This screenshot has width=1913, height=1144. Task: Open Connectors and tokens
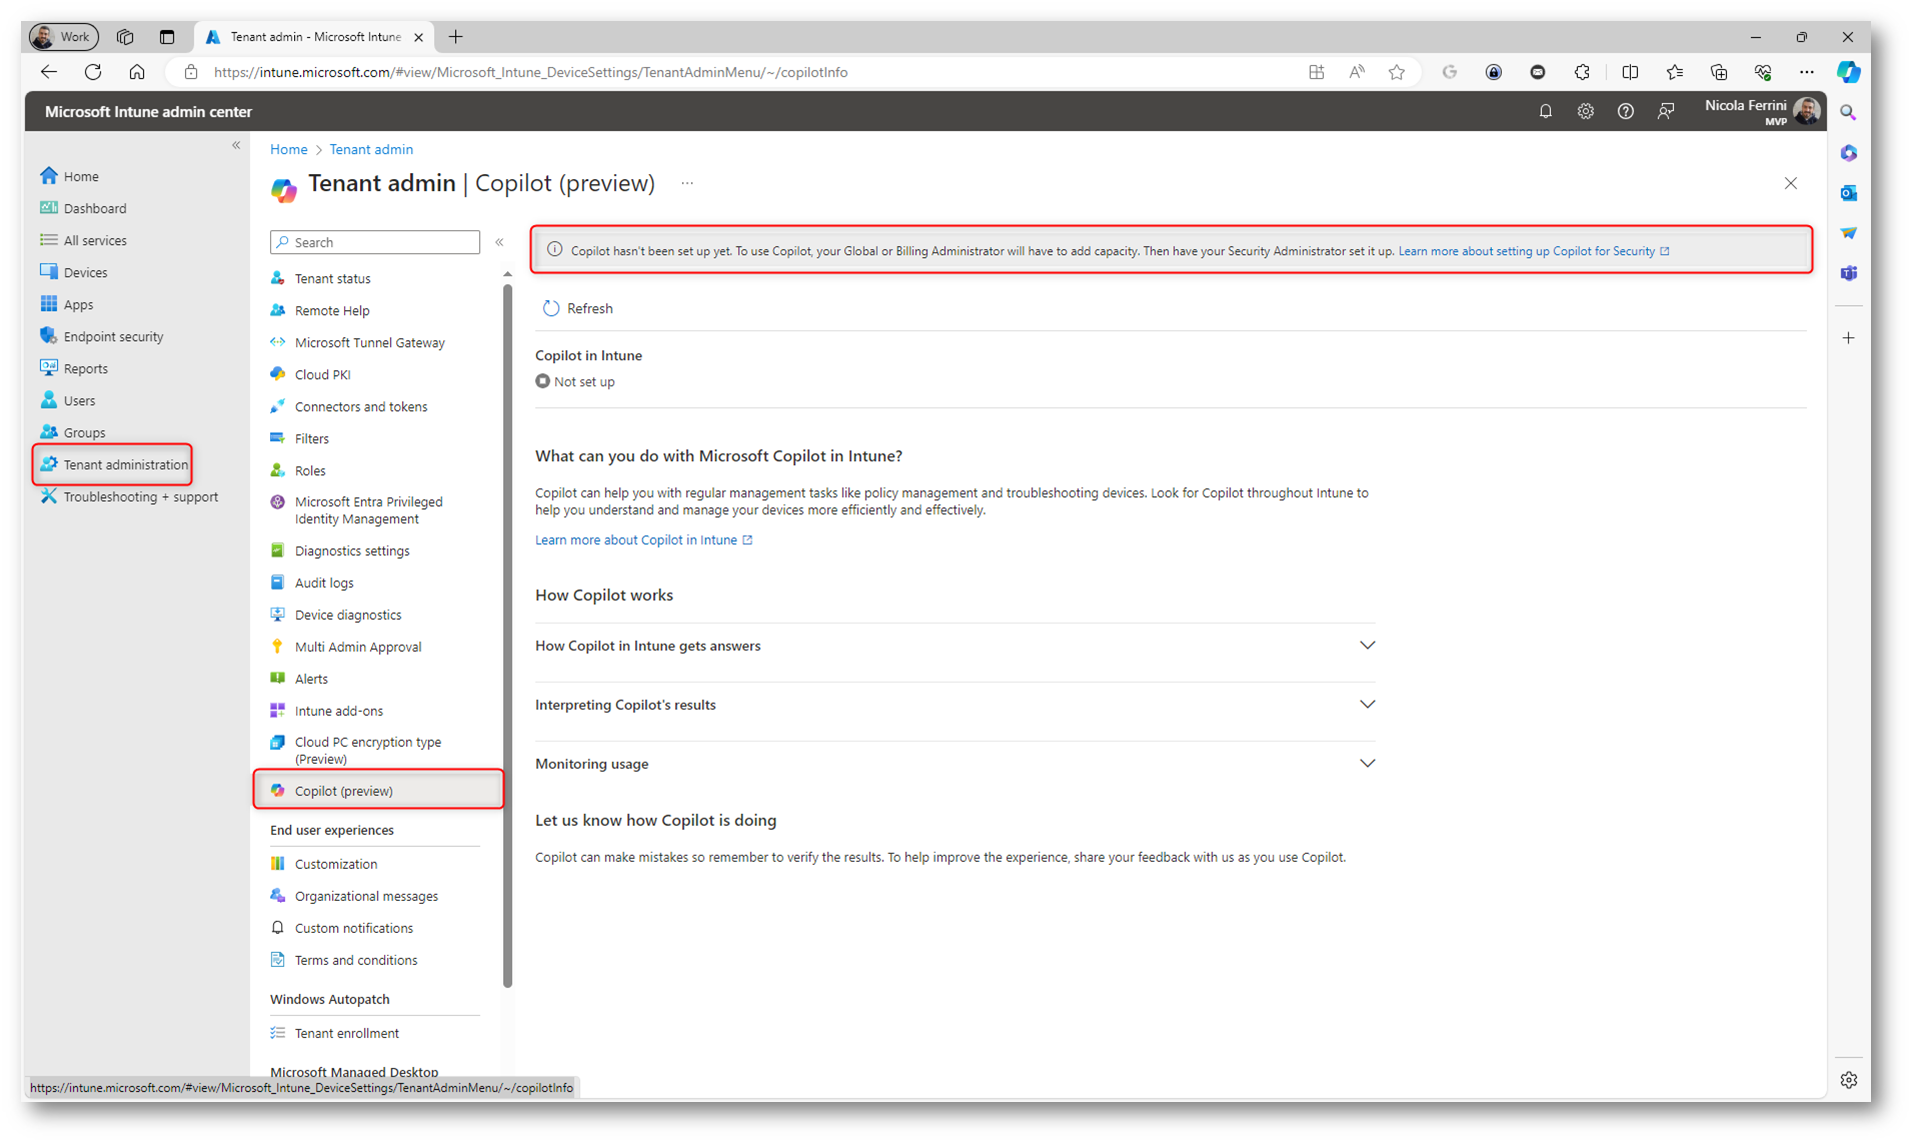click(x=360, y=406)
